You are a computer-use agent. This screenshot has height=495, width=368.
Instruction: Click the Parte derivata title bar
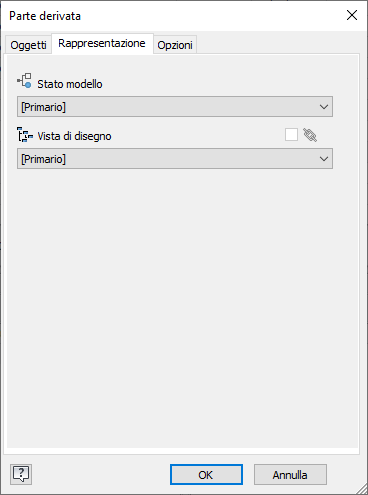[173, 16]
